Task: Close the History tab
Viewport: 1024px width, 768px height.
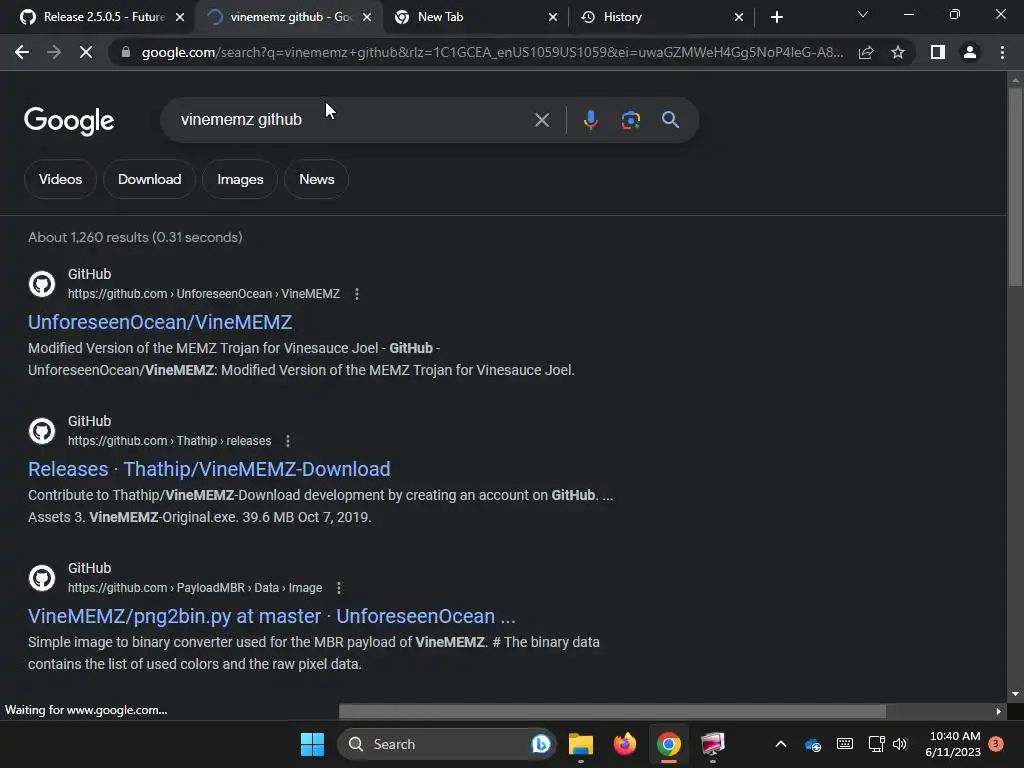Action: click(739, 17)
